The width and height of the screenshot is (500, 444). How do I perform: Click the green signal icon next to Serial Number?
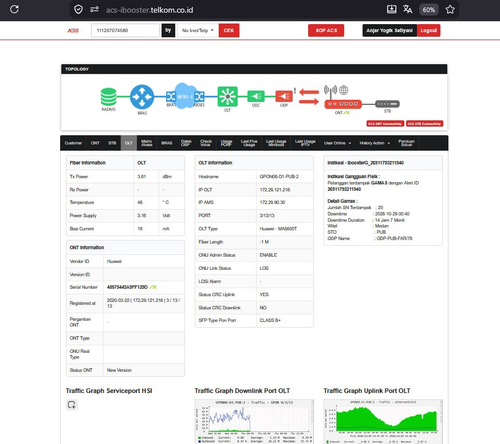pos(153,287)
